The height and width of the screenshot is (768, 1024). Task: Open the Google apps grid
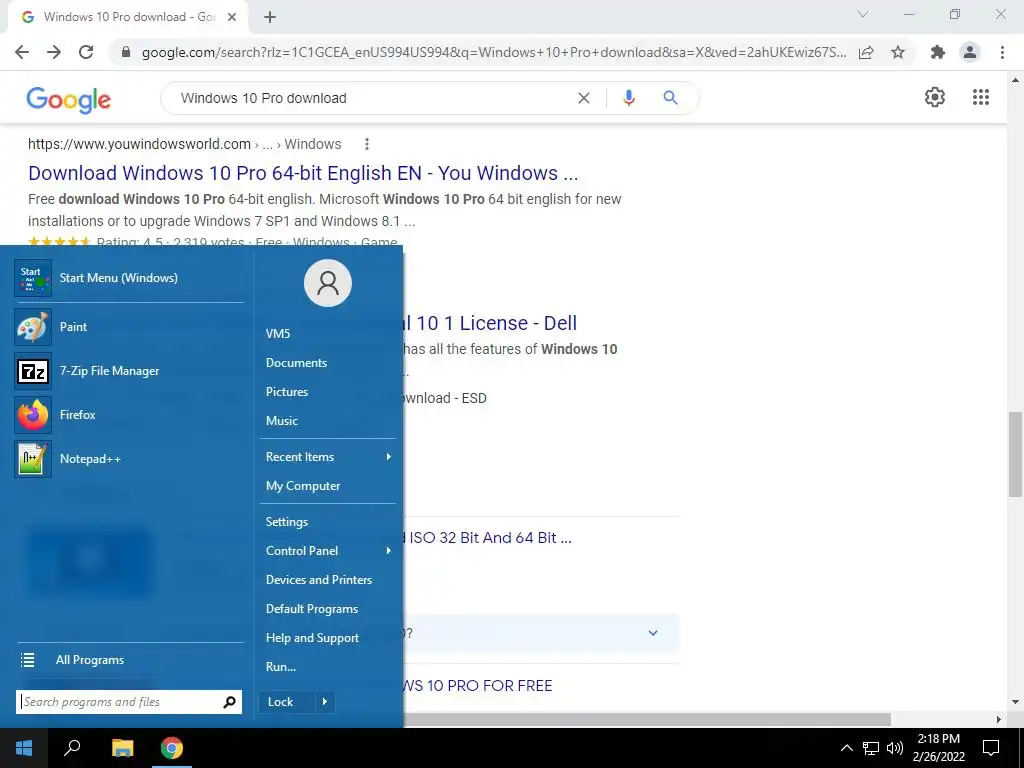coord(980,97)
